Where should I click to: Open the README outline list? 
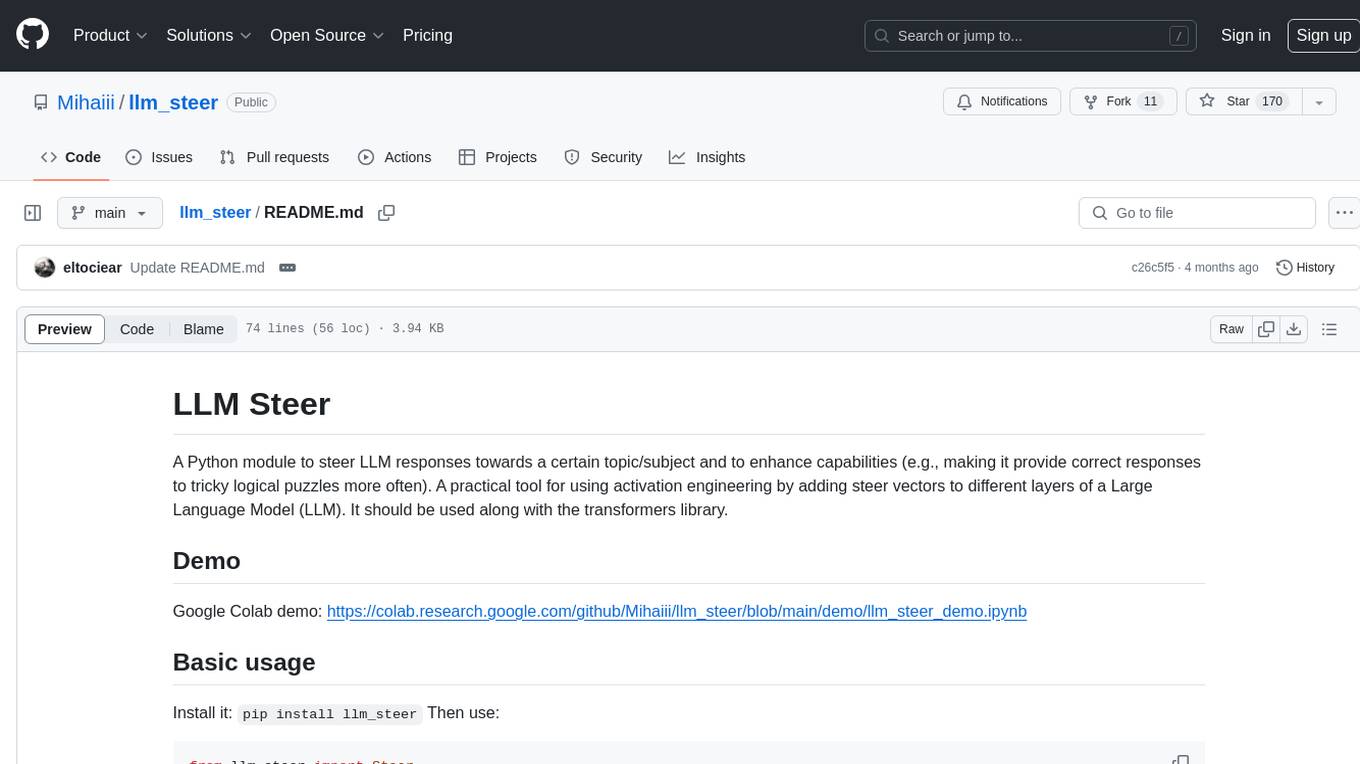point(1329,329)
